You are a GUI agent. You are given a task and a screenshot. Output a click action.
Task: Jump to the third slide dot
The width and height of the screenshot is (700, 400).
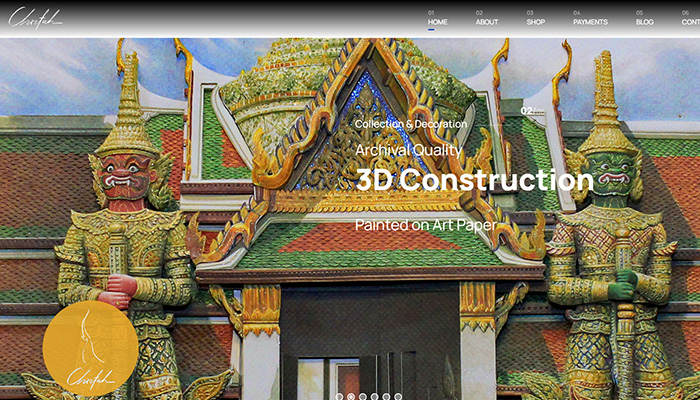click(x=363, y=397)
